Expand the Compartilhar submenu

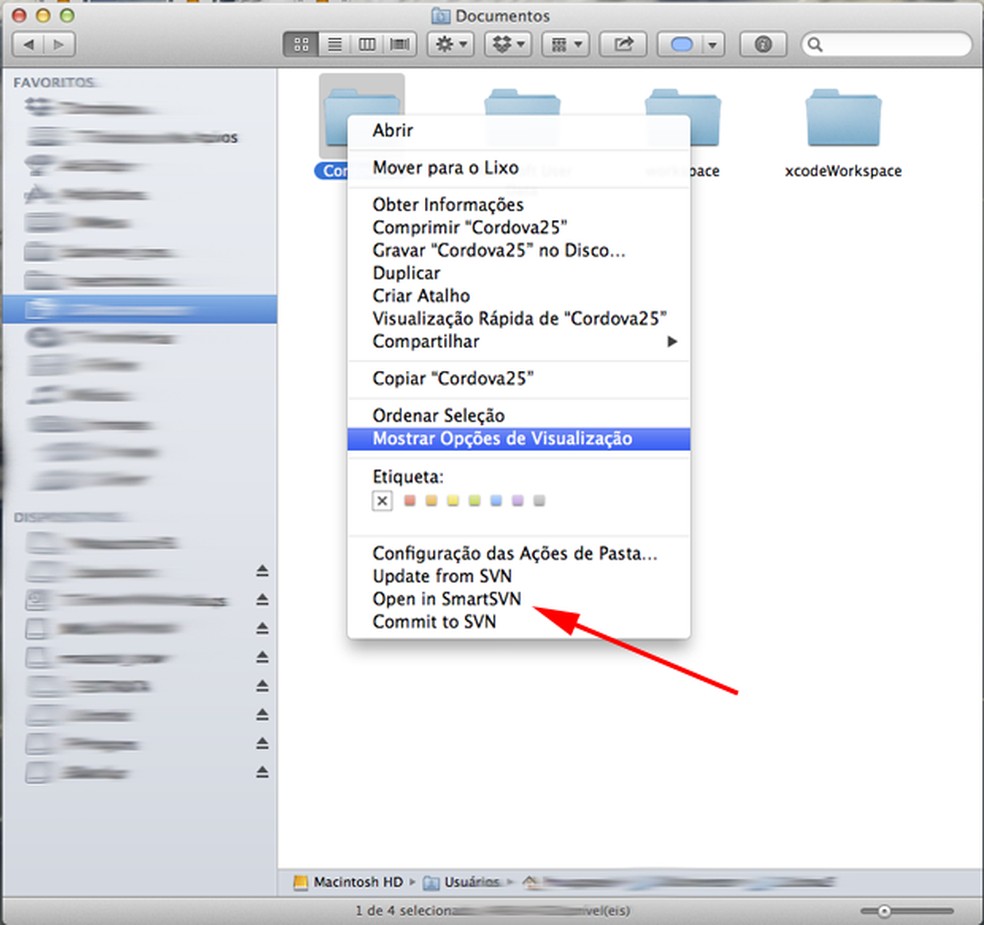519,341
